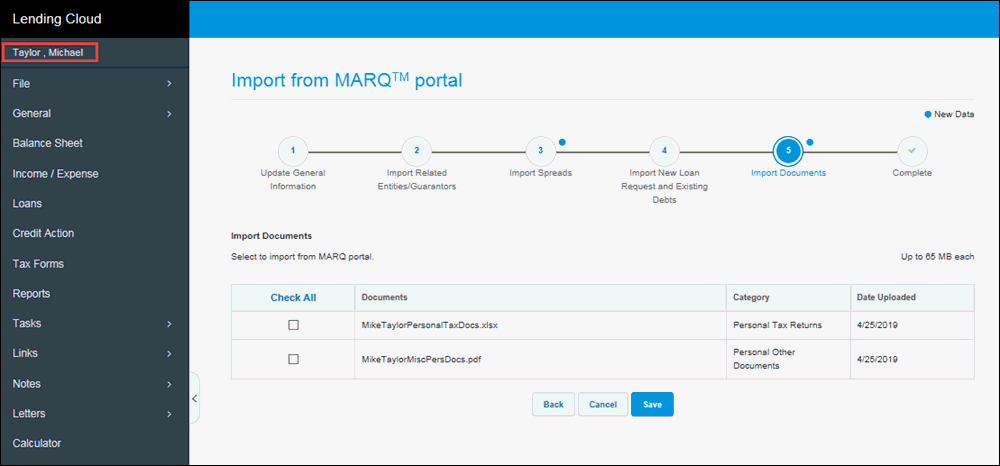1000x466 pixels.
Task: Click the Cancel button
Action: 603,404
